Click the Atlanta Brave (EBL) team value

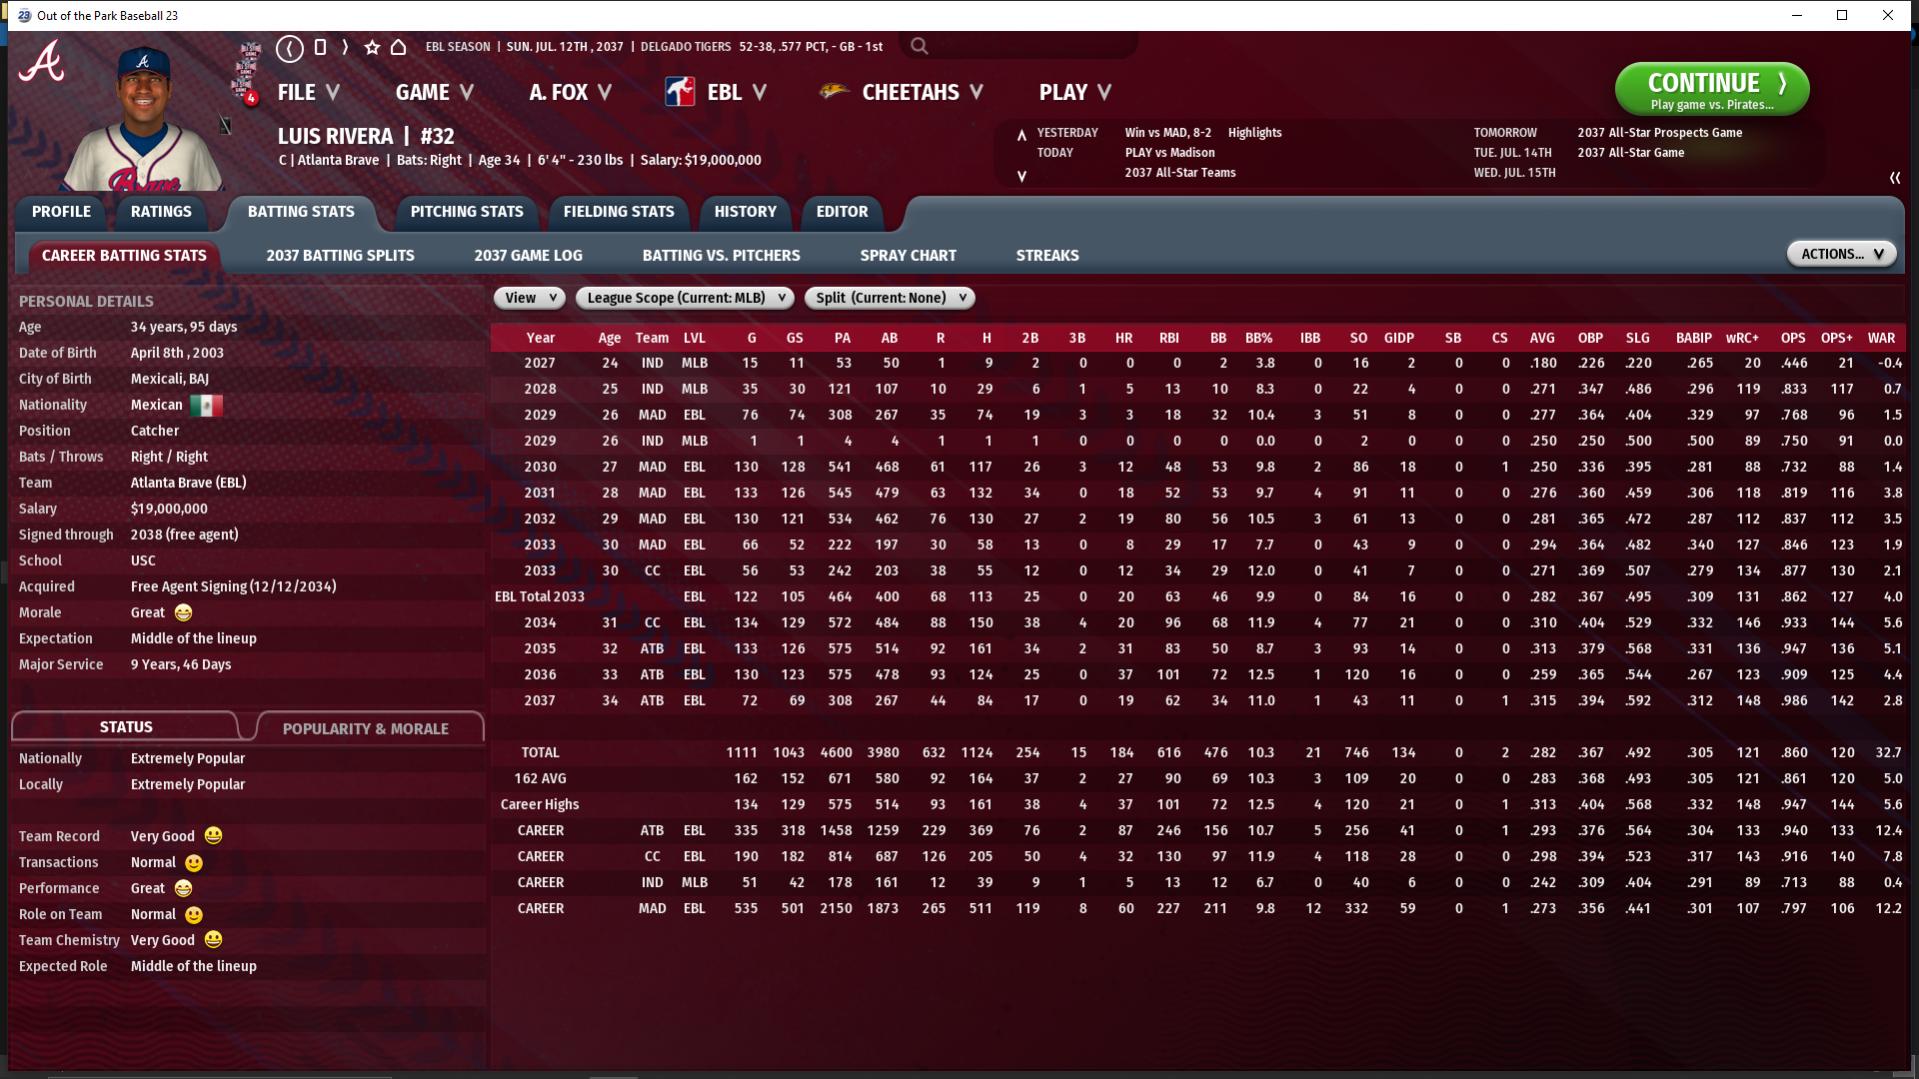tap(188, 483)
